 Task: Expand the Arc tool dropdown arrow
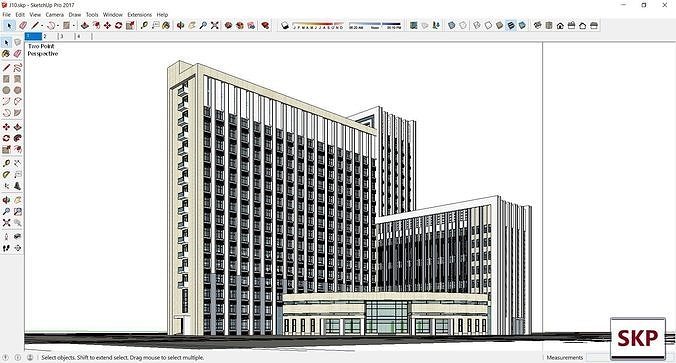(58, 26)
